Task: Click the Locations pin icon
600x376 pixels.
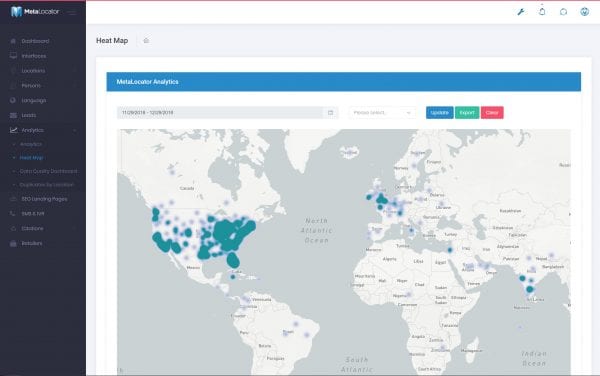Action: pos(13,71)
